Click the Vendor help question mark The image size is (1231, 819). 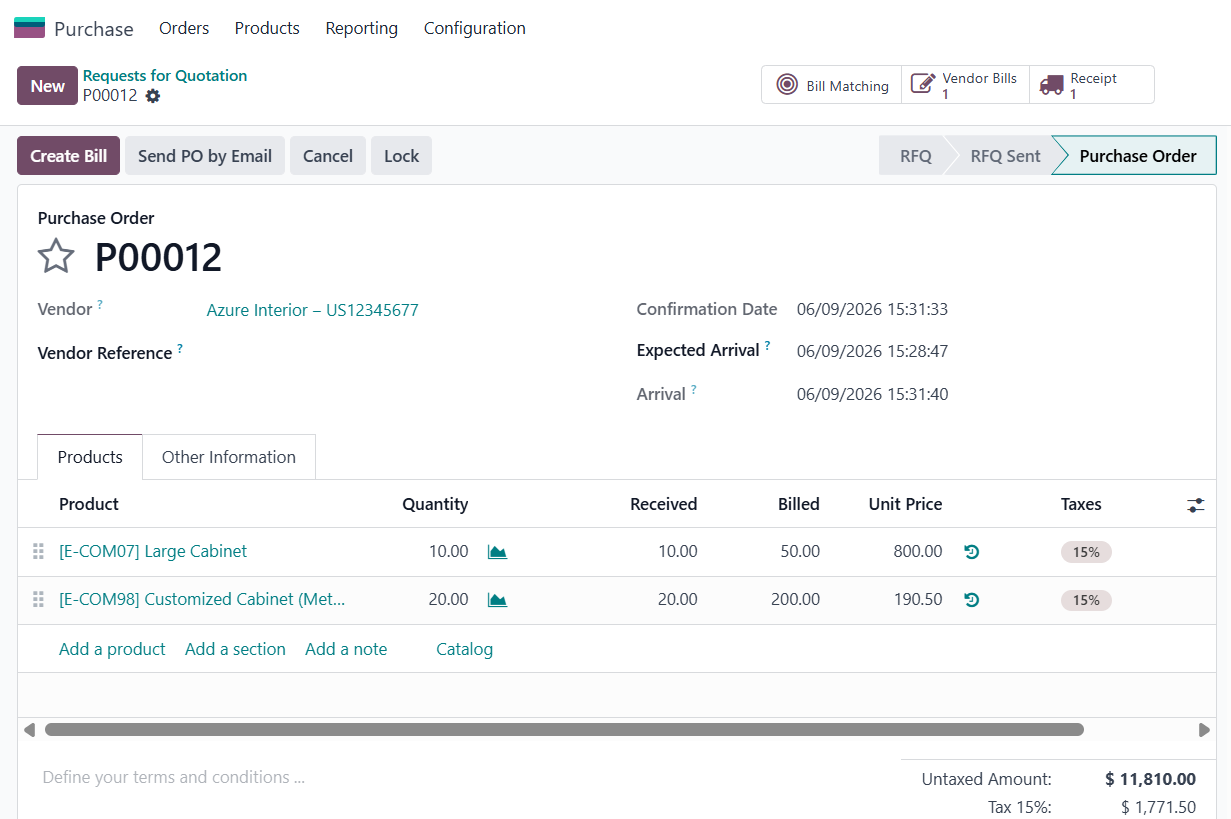(100, 305)
